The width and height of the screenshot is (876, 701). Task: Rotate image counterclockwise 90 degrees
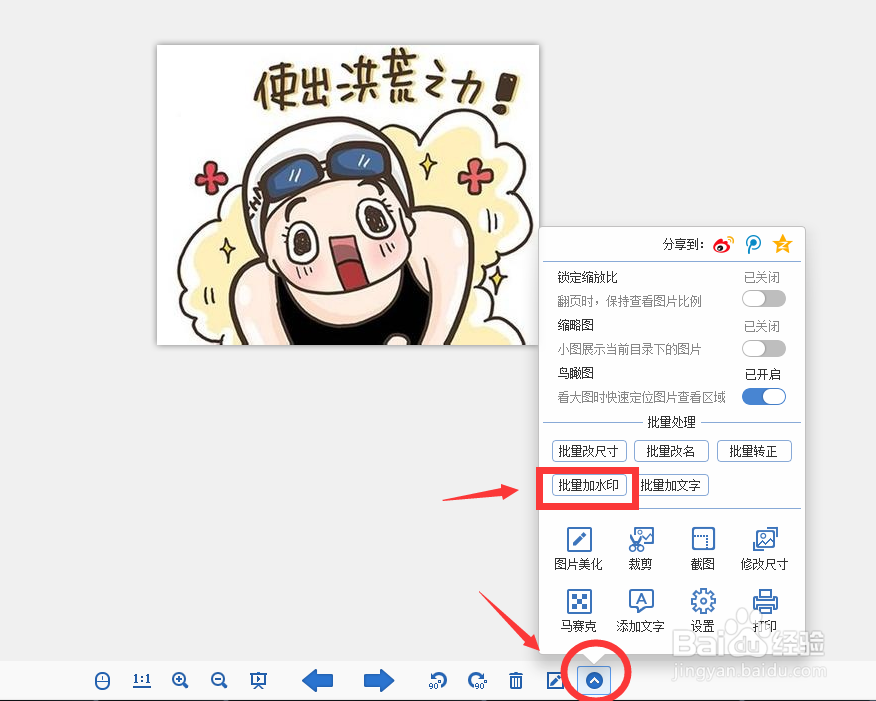coord(437,680)
